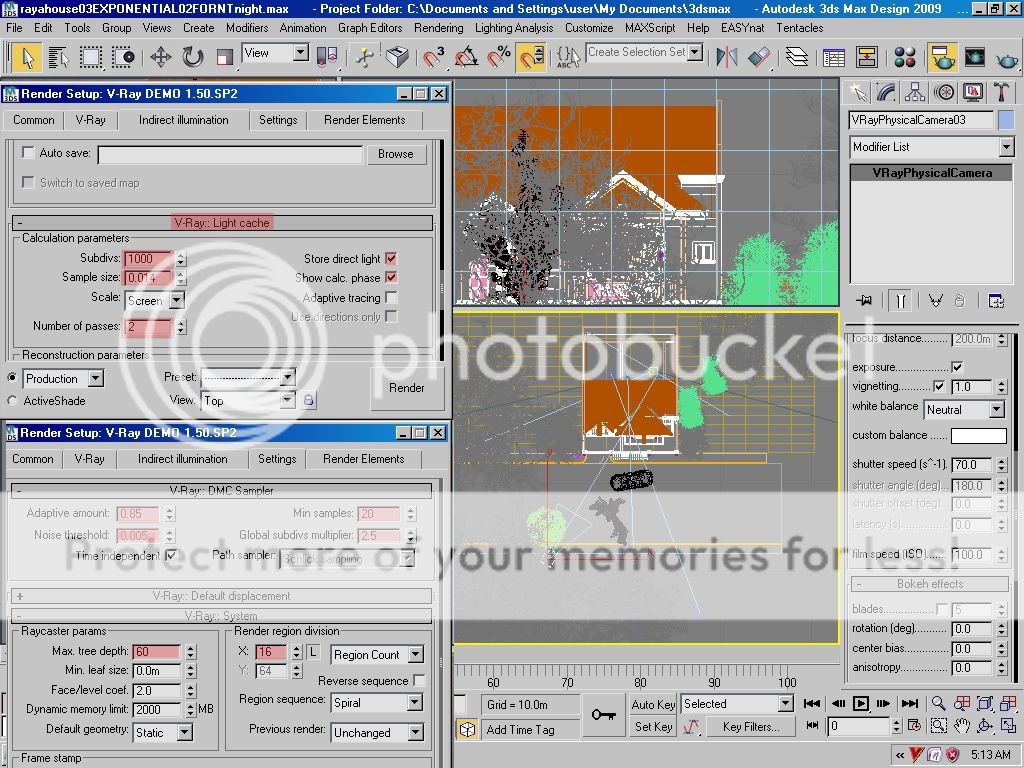Click the Key Filters button
The height and width of the screenshot is (768, 1024).
[751, 726]
